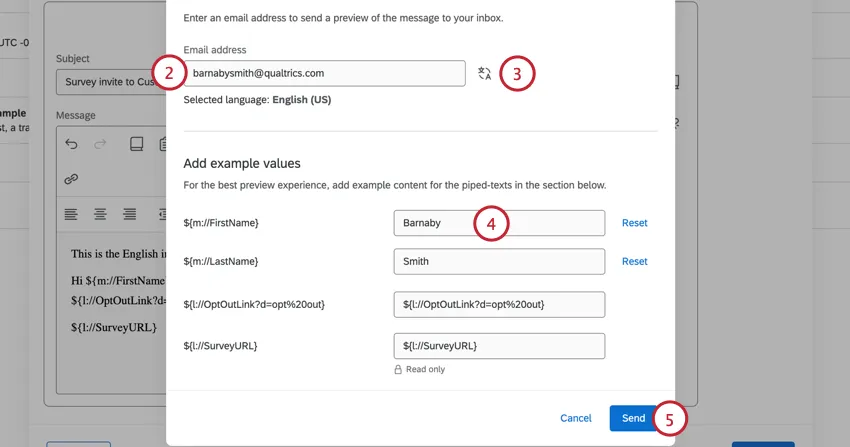The height and width of the screenshot is (447, 850).
Task: Align message text to the right
Action: (129, 213)
